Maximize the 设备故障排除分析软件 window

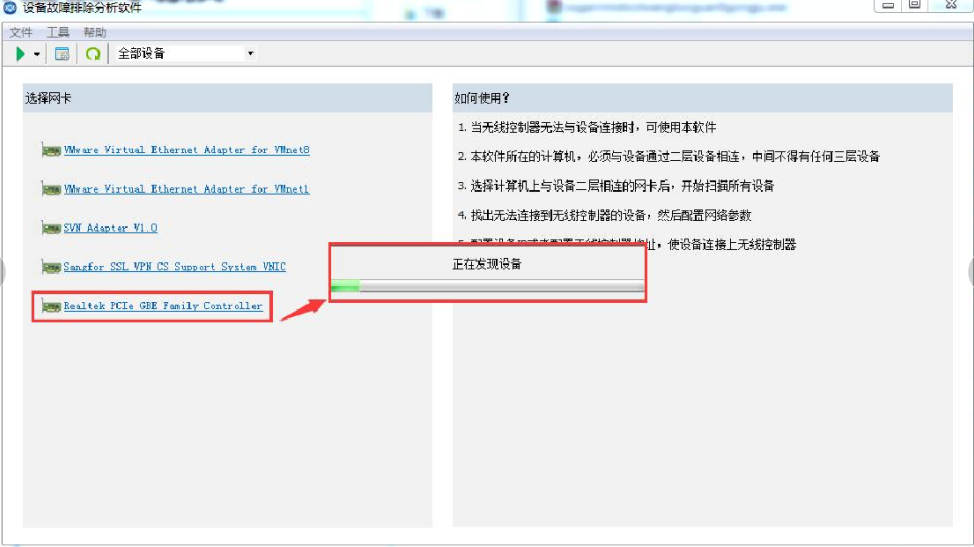pos(915,6)
